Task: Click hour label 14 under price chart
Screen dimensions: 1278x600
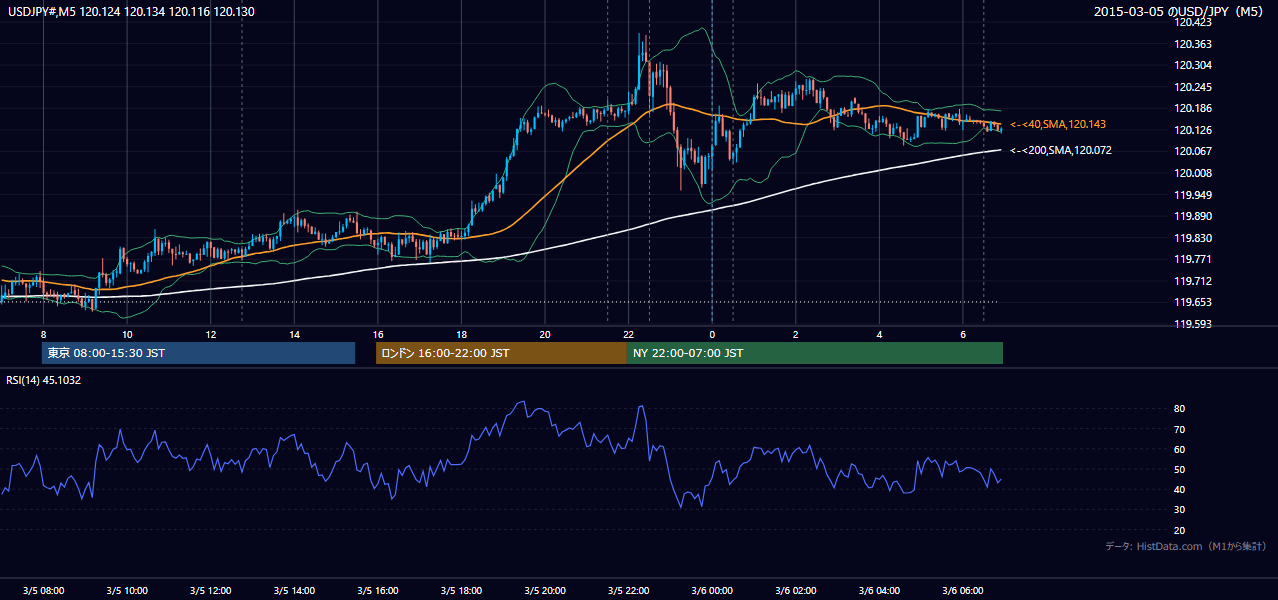Action: pyautogui.click(x=294, y=334)
